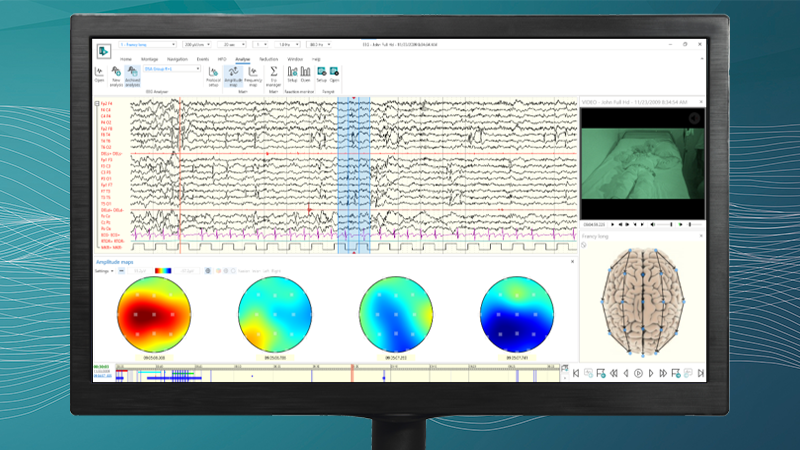Open the 20 sec timebase dropdown
Image resolution: width=800 pixels, height=450 pixels.
click(x=232, y=45)
